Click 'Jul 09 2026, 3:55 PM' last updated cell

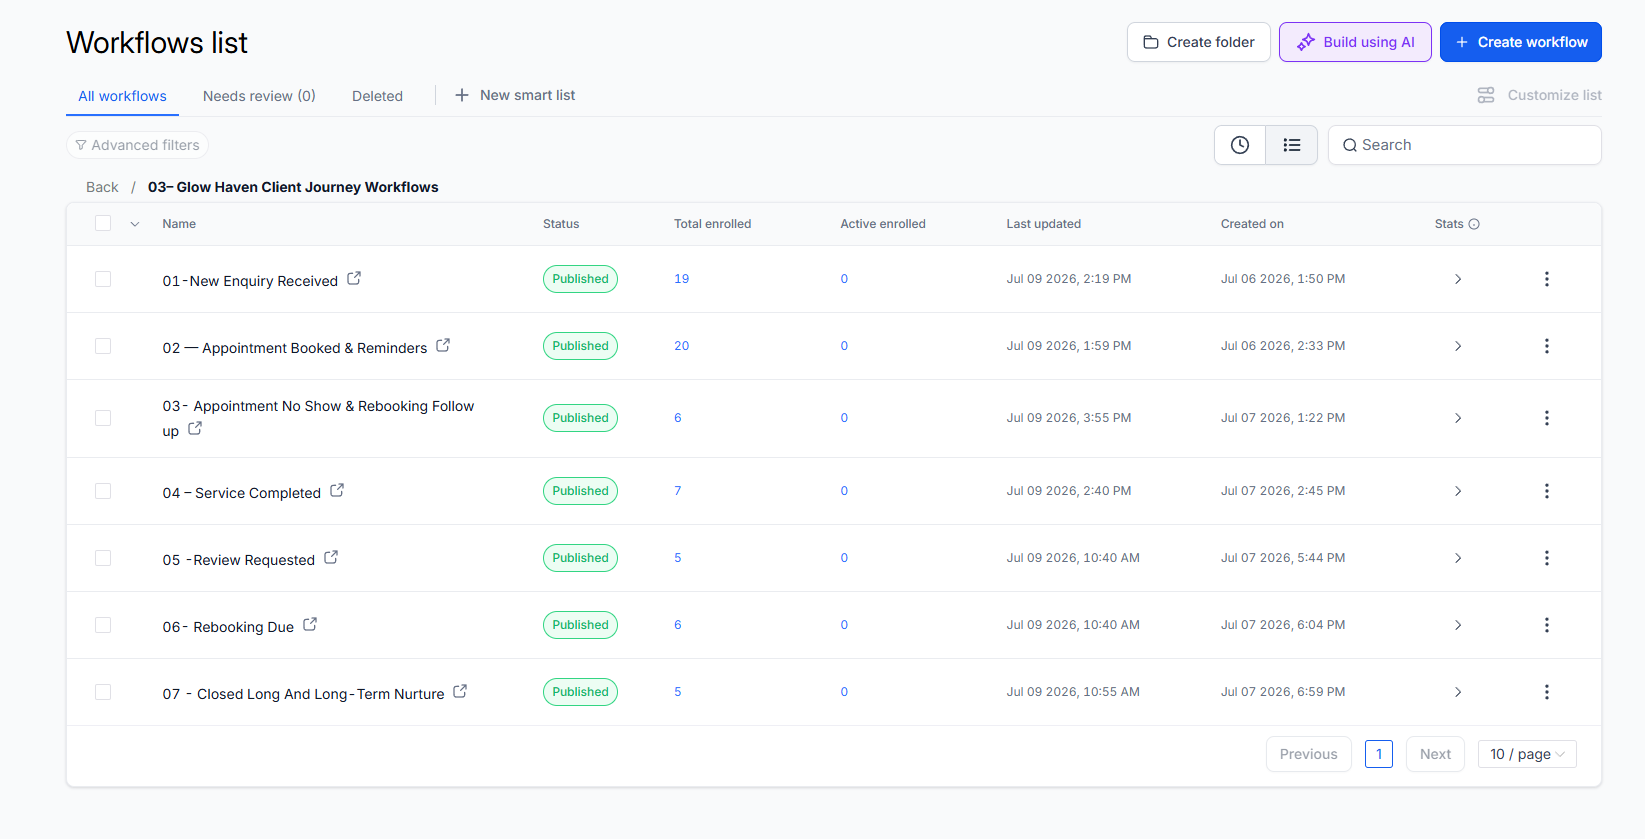pos(1068,418)
